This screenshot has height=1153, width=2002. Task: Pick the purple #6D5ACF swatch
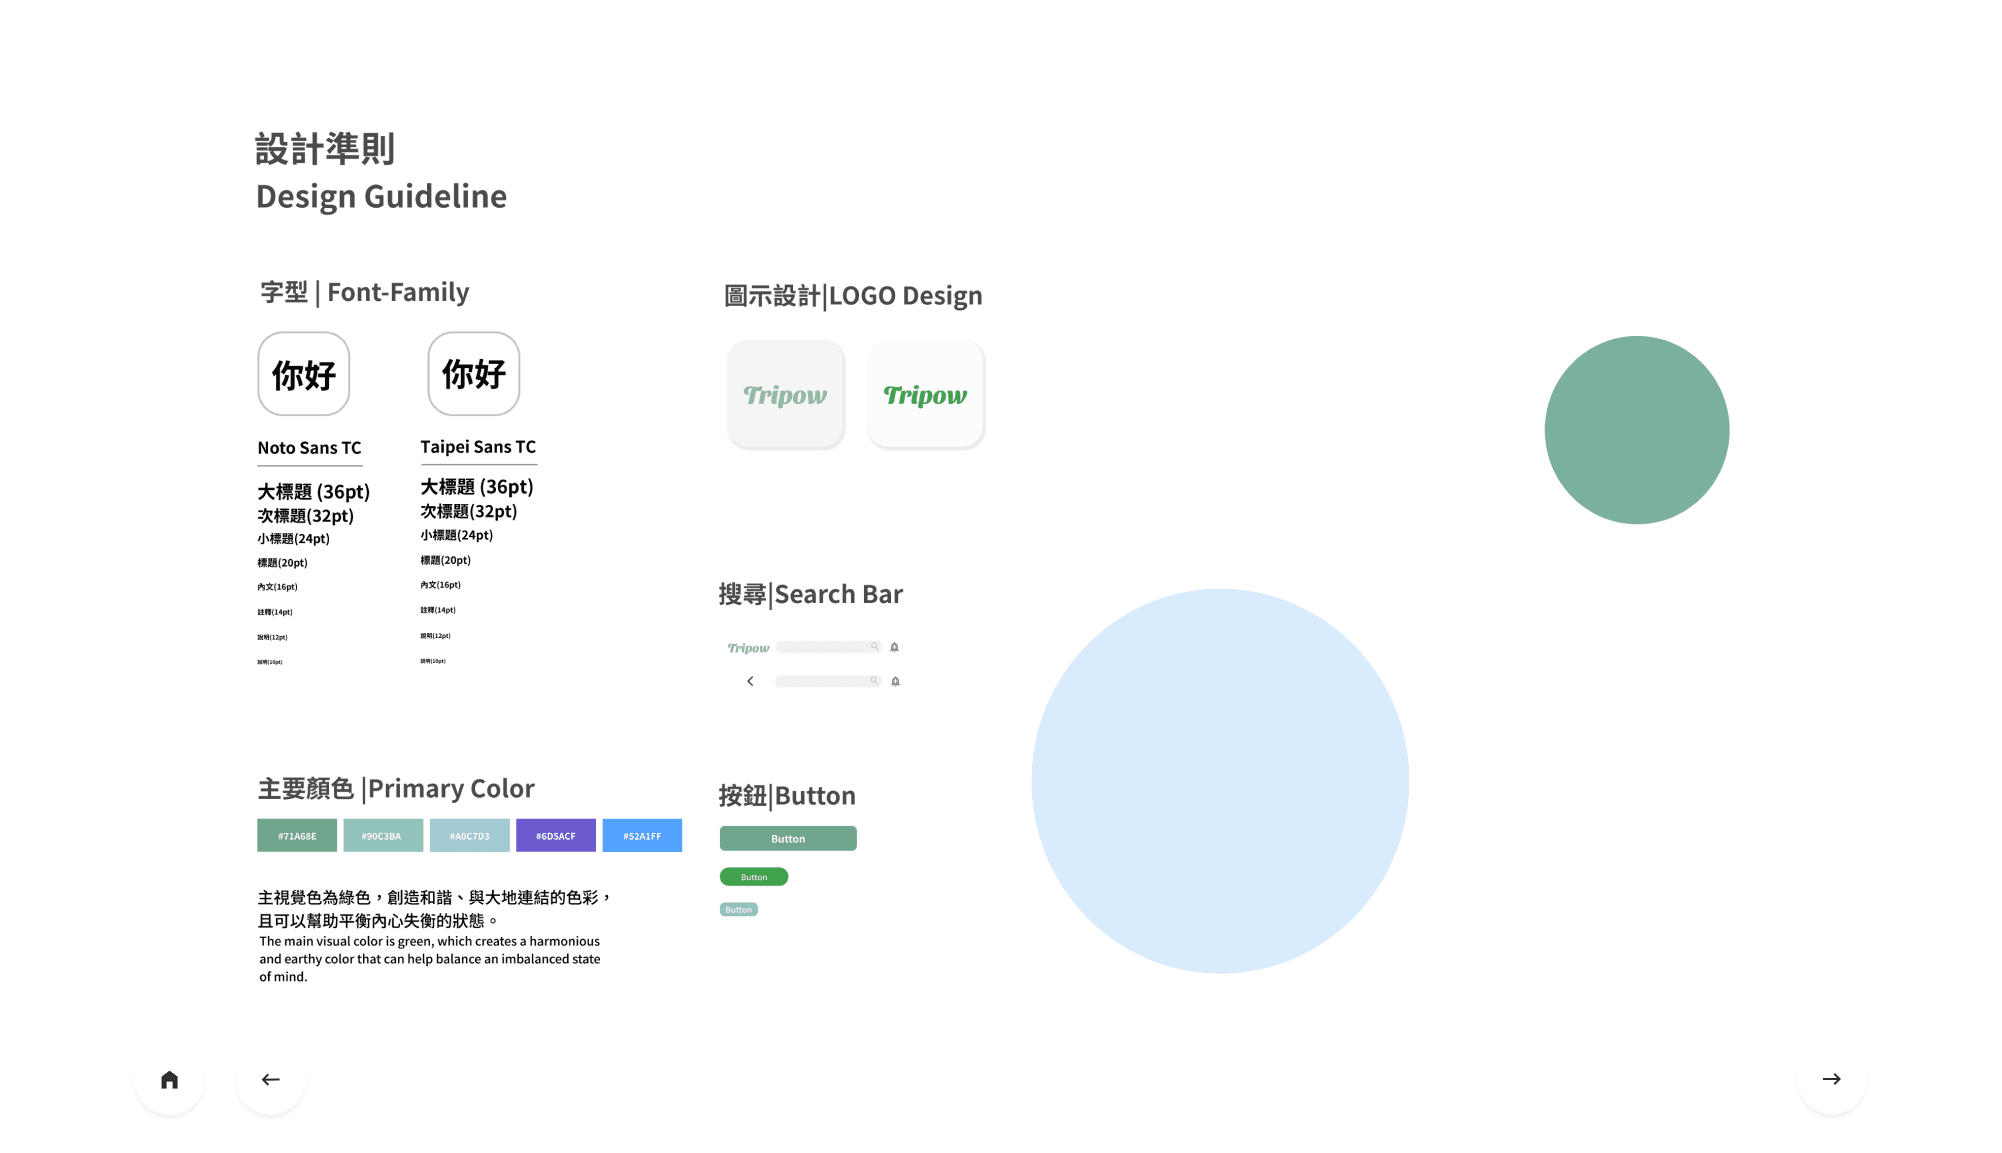[x=556, y=835]
